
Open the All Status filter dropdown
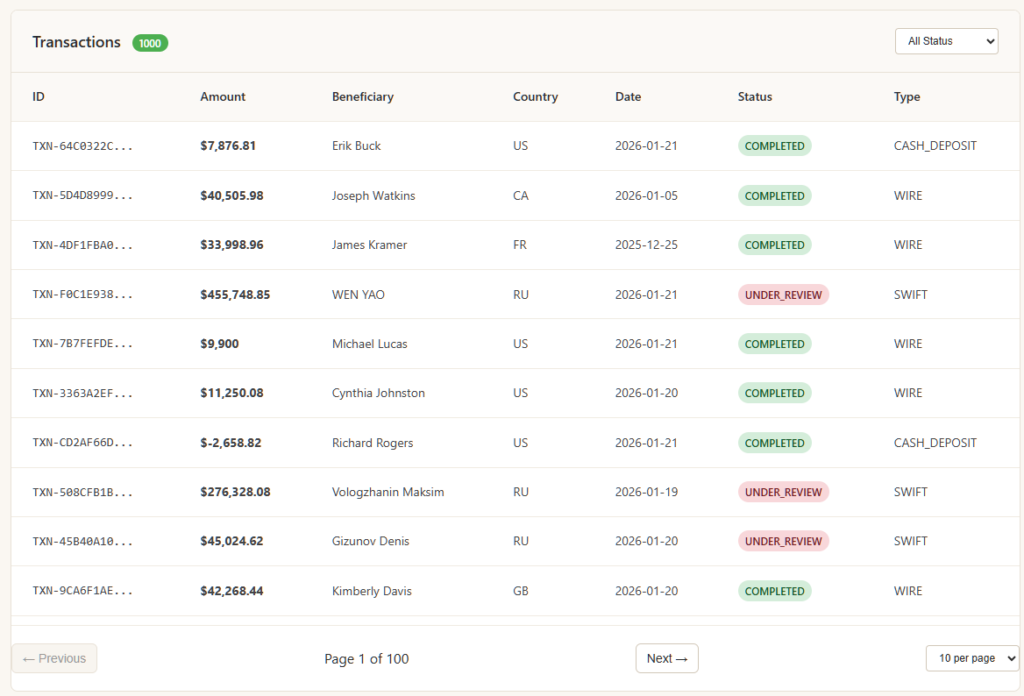pos(945,41)
